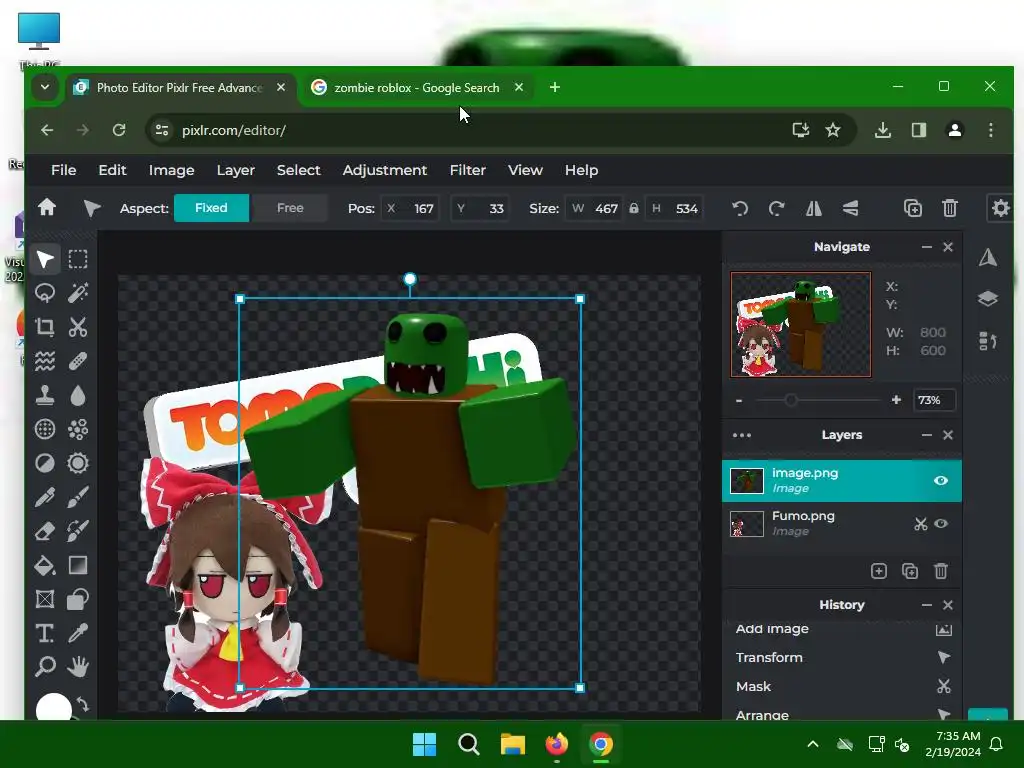Select the Crop tool
This screenshot has width=1024, height=768.
(44, 327)
